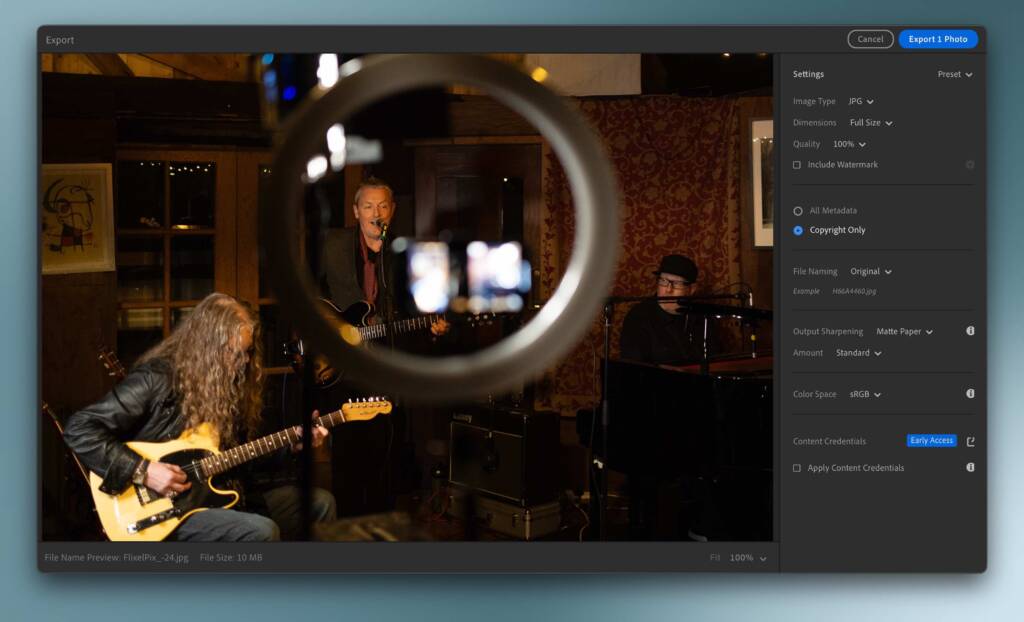Click the Content Credentials label
1024x622 pixels.
(829, 442)
